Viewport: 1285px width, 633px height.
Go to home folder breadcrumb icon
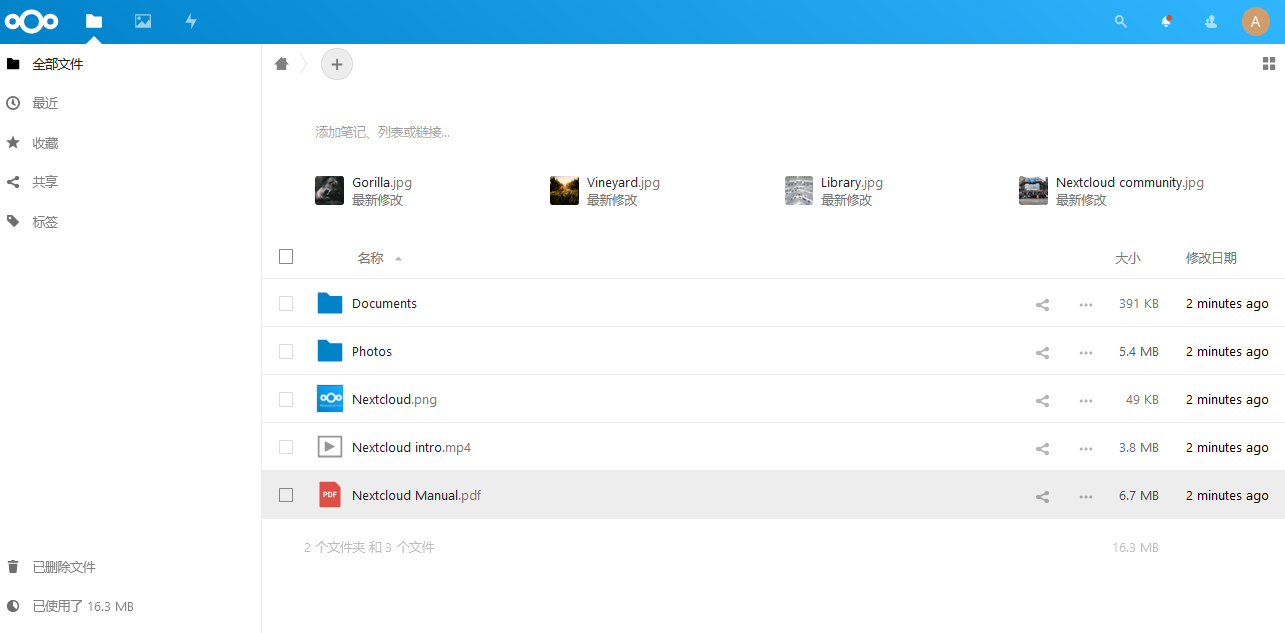282,64
